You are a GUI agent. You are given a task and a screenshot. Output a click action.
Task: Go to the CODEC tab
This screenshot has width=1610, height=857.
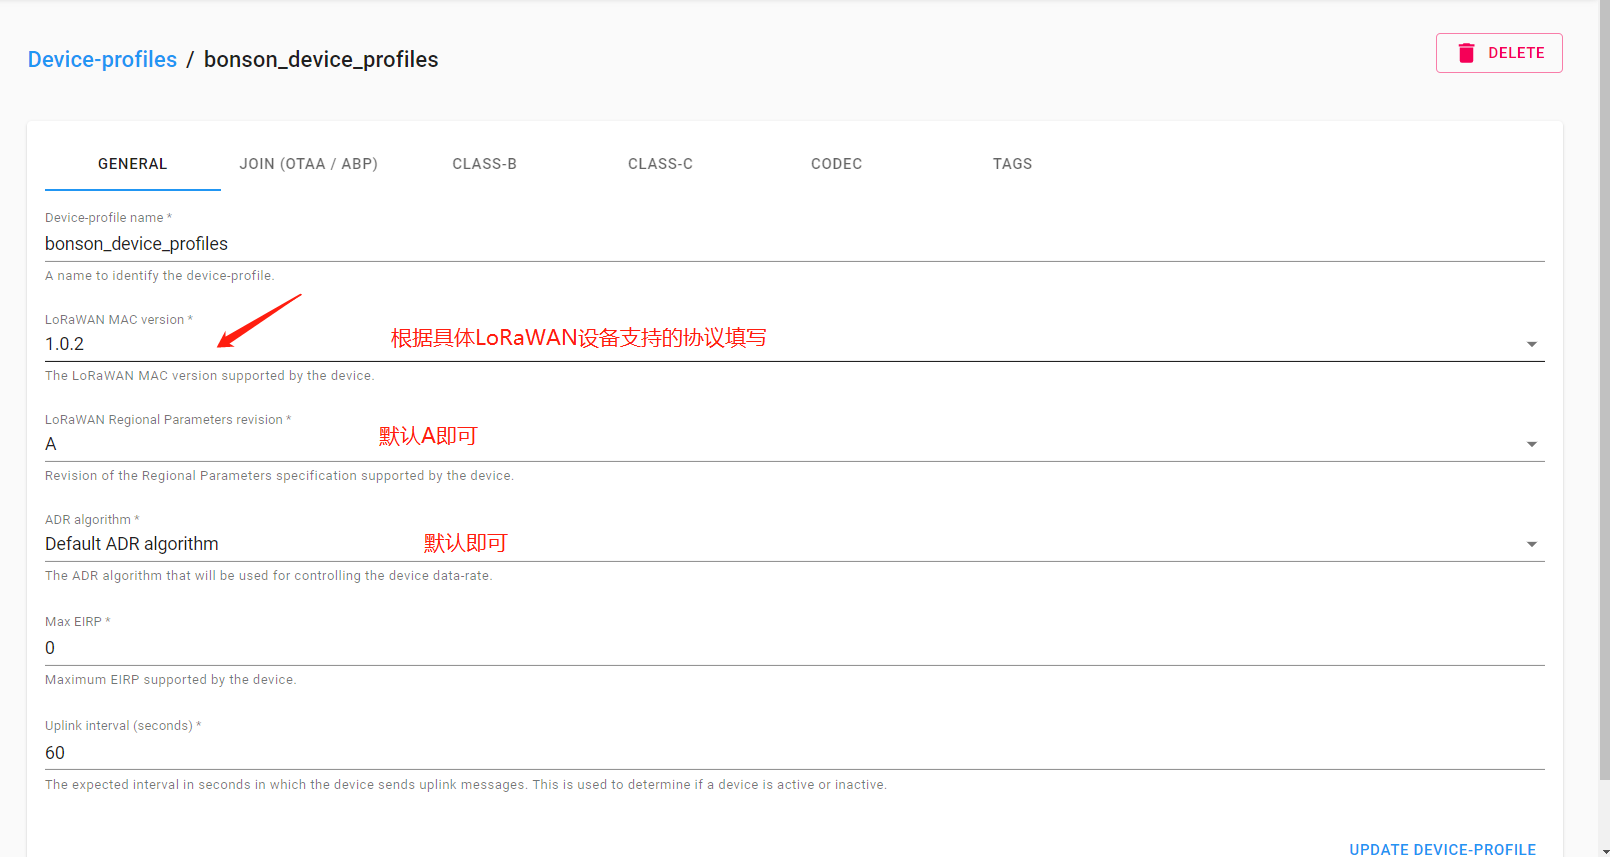(836, 164)
